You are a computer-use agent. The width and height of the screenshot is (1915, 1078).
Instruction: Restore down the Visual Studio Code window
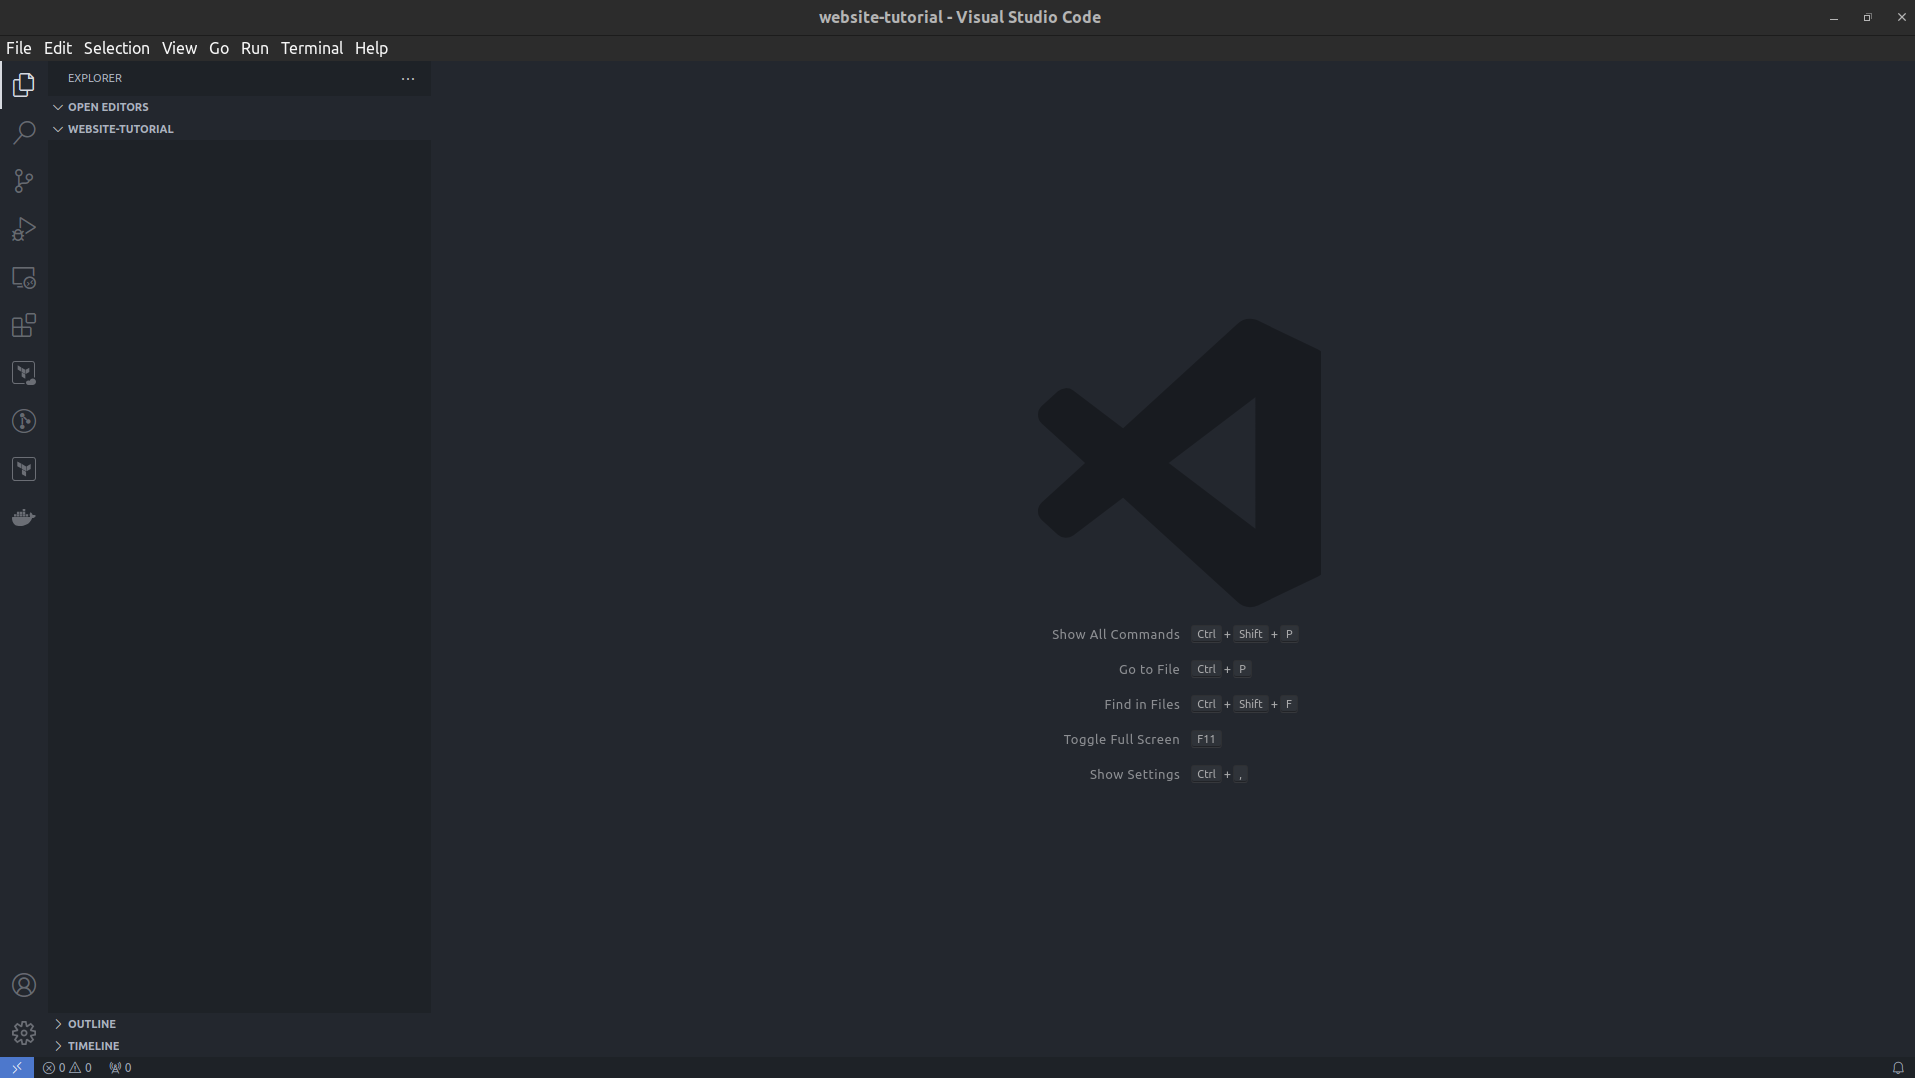click(x=1867, y=18)
